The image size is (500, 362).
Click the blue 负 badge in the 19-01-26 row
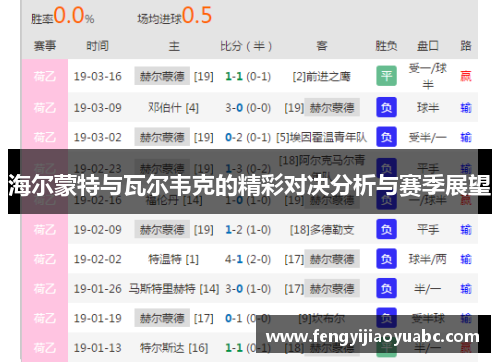point(386,288)
